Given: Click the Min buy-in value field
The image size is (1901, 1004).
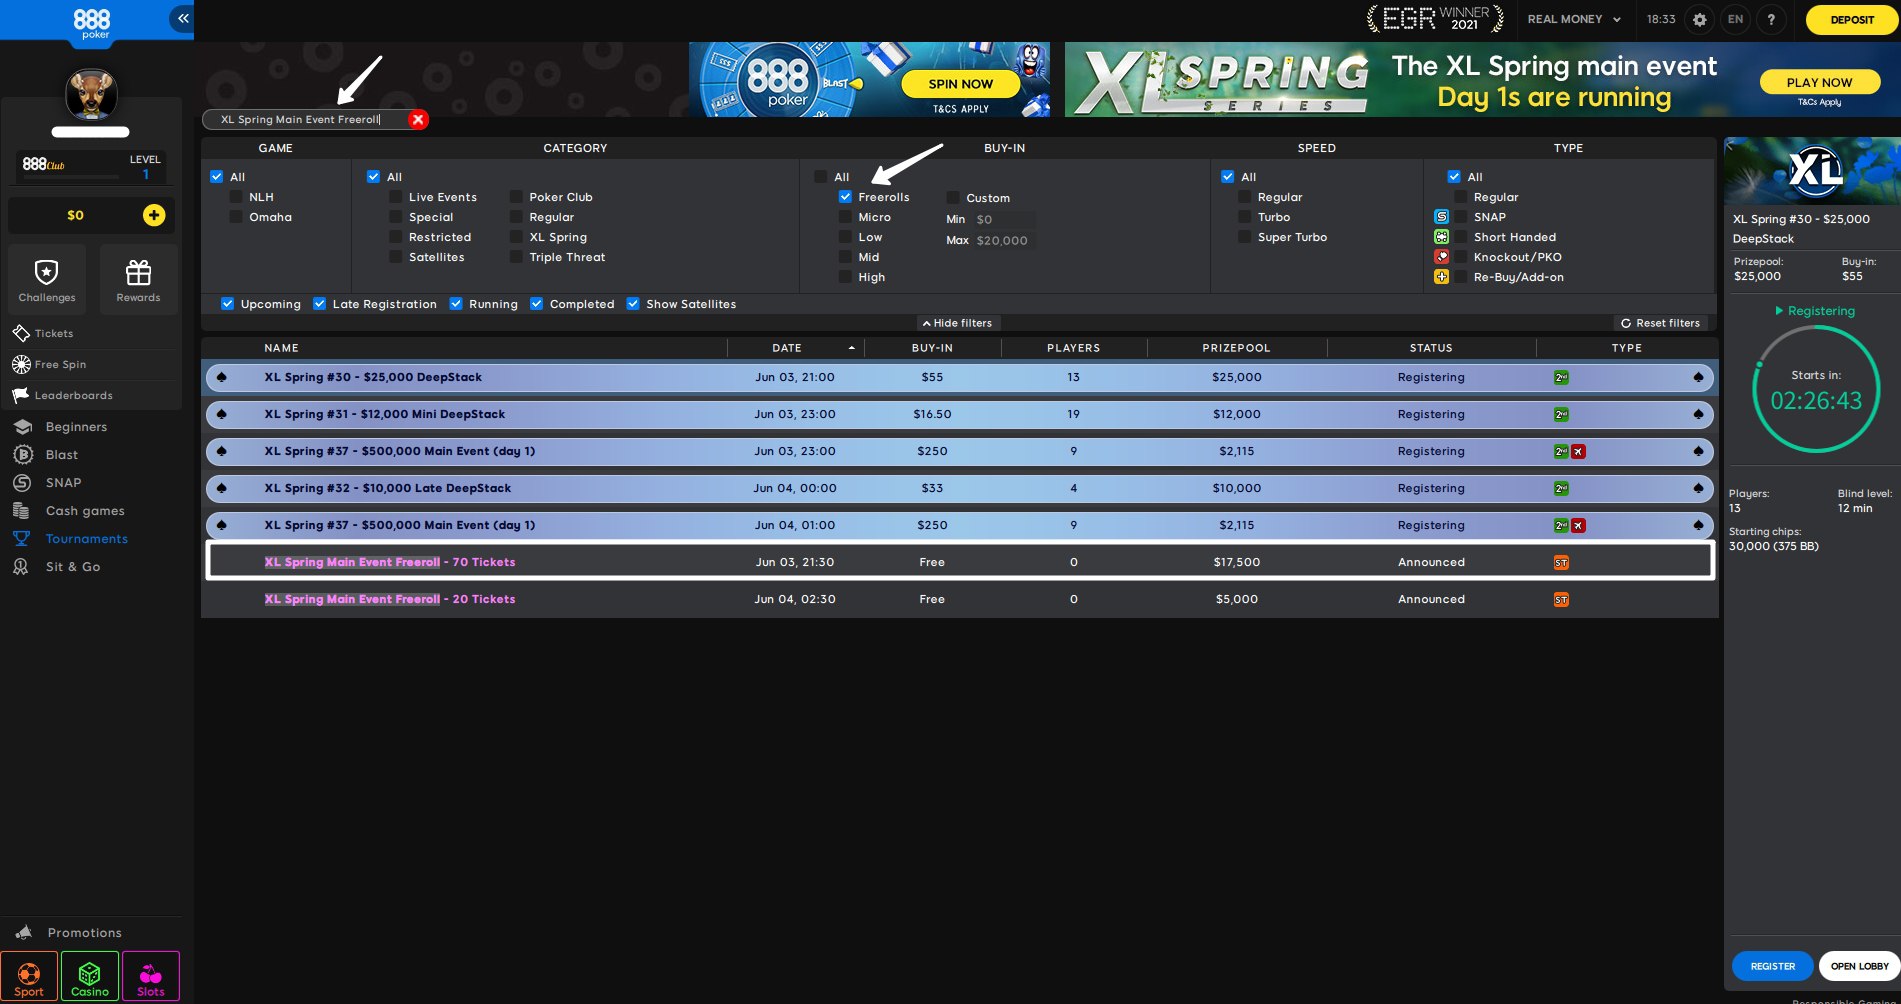Looking at the screenshot, I should coord(1004,220).
